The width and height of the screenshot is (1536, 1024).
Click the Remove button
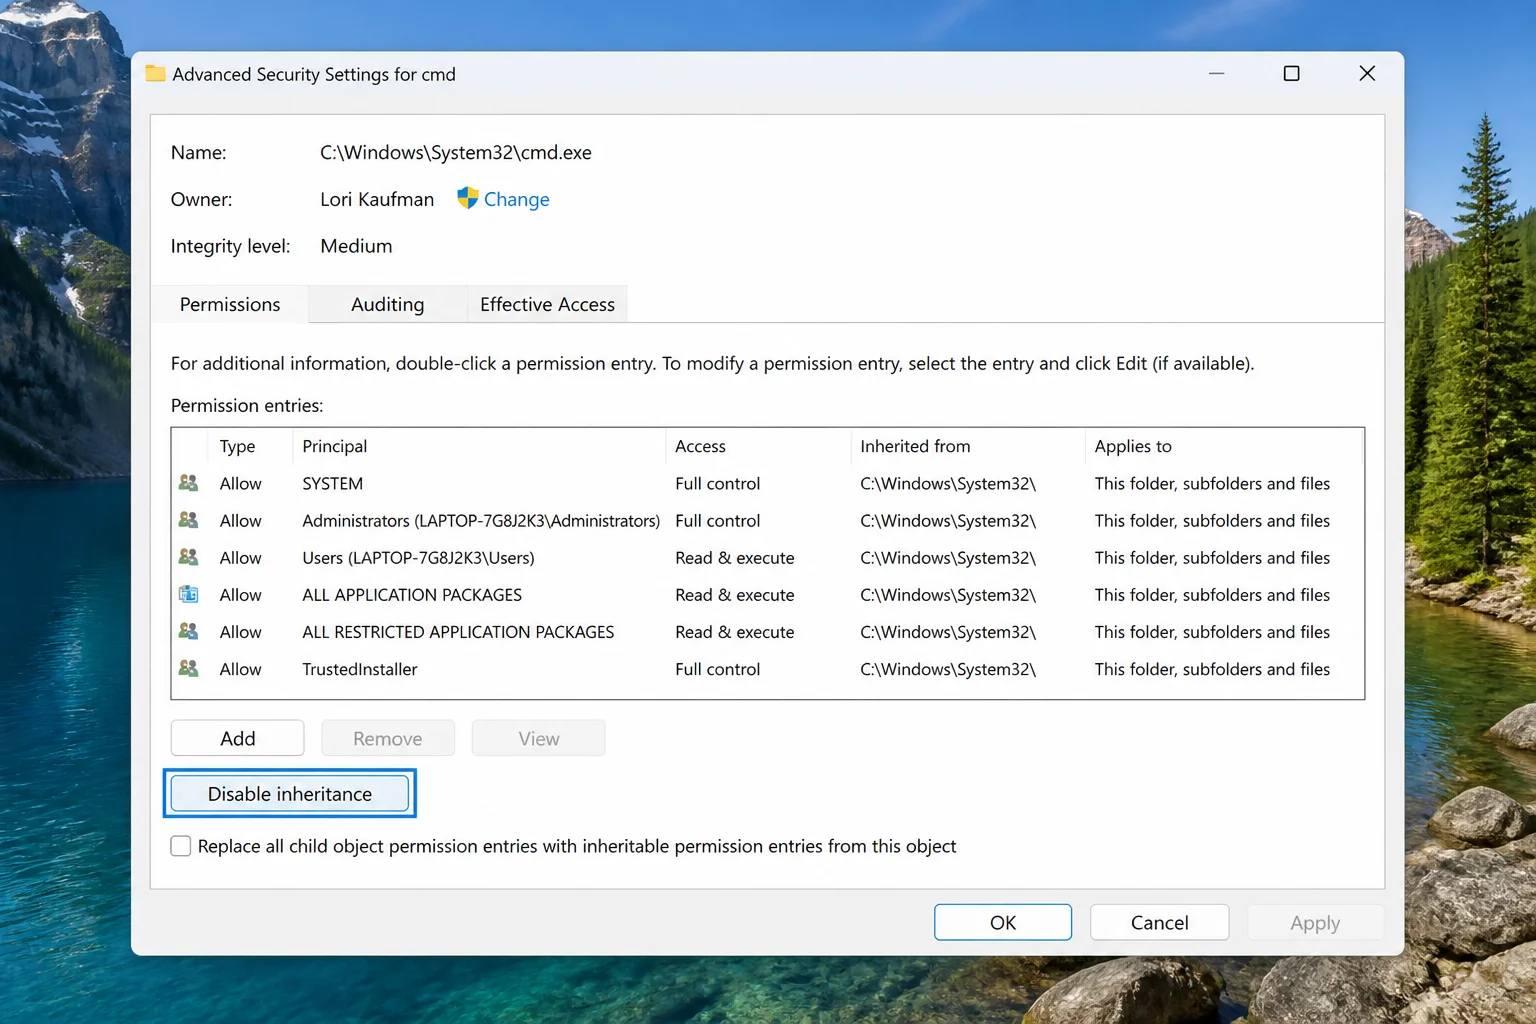tap(388, 738)
